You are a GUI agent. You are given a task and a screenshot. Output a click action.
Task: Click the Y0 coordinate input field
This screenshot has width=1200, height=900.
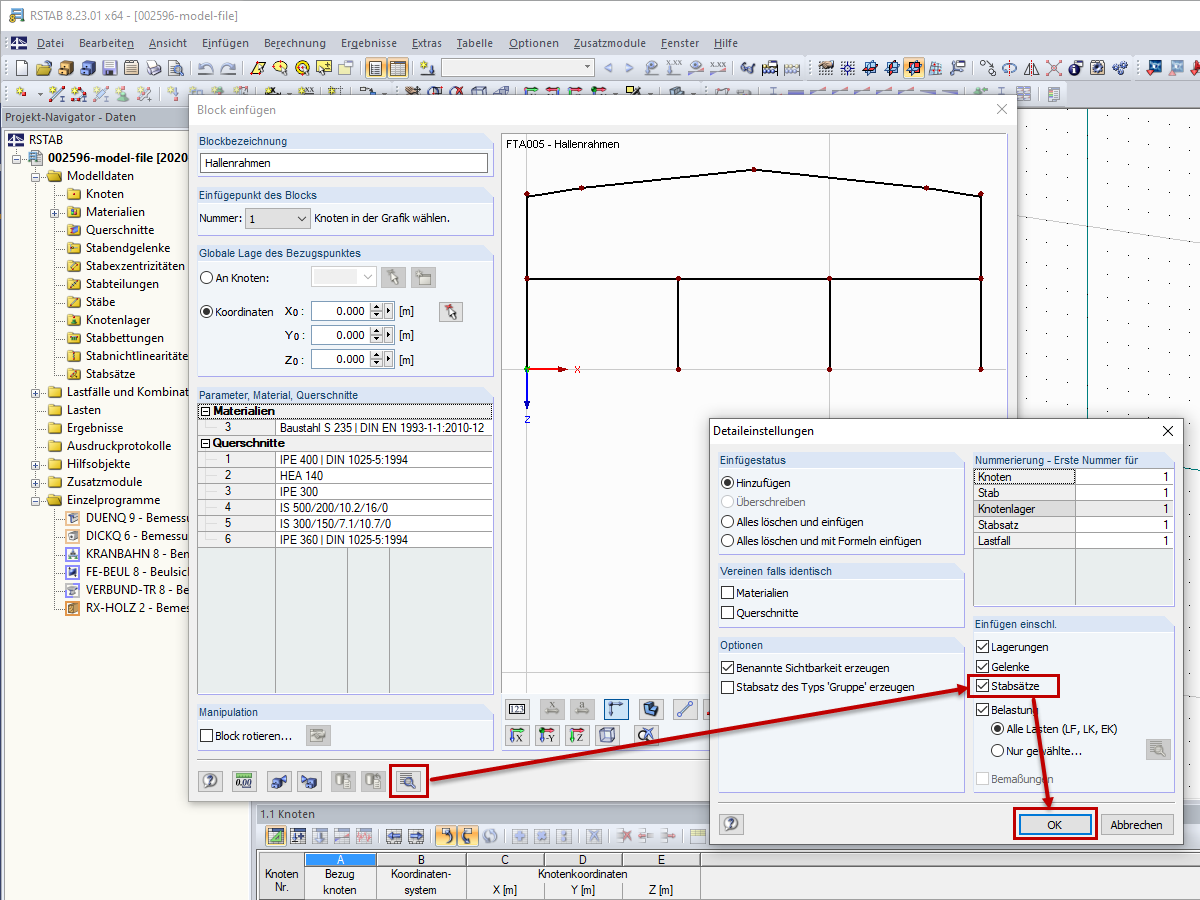[x=340, y=335]
